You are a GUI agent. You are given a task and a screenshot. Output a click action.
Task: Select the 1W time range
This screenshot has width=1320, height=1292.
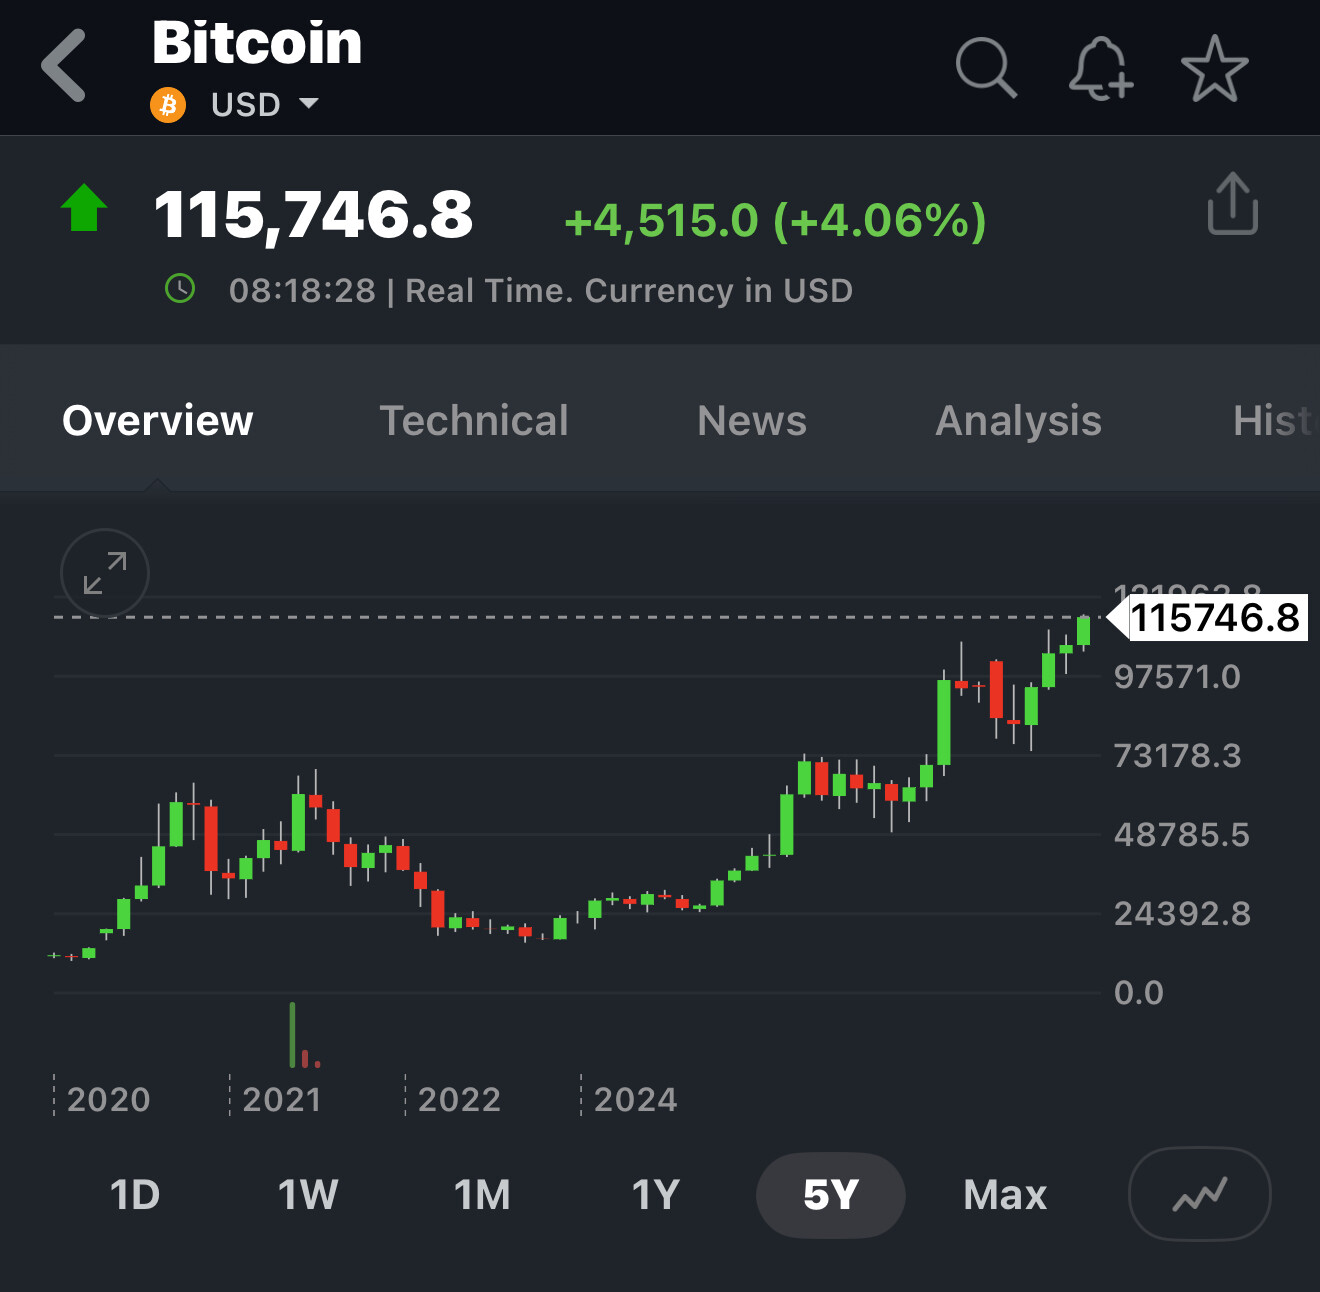click(308, 1195)
